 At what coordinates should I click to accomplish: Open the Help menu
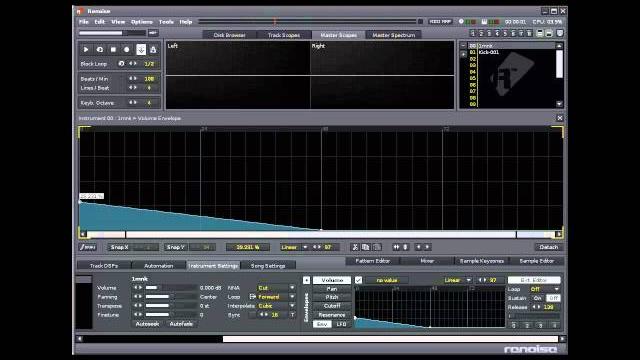pos(186,22)
